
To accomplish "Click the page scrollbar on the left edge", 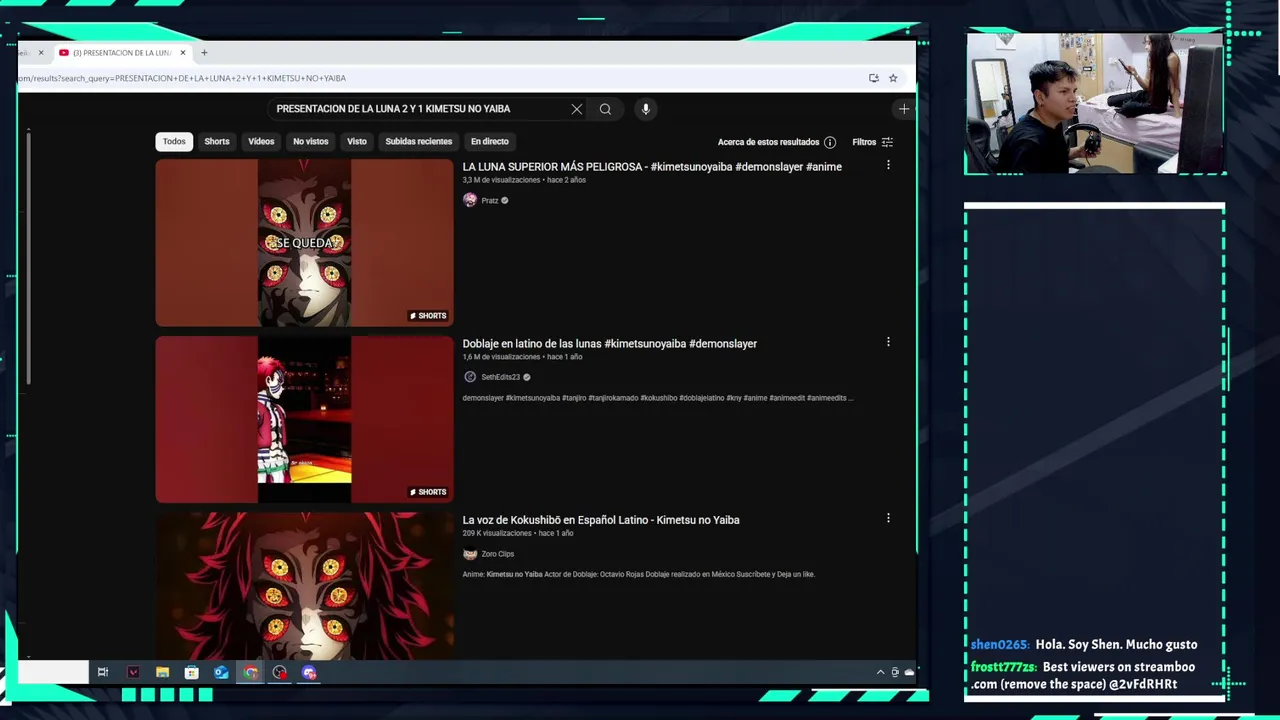I will pyautogui.click(x=28, y=258).
